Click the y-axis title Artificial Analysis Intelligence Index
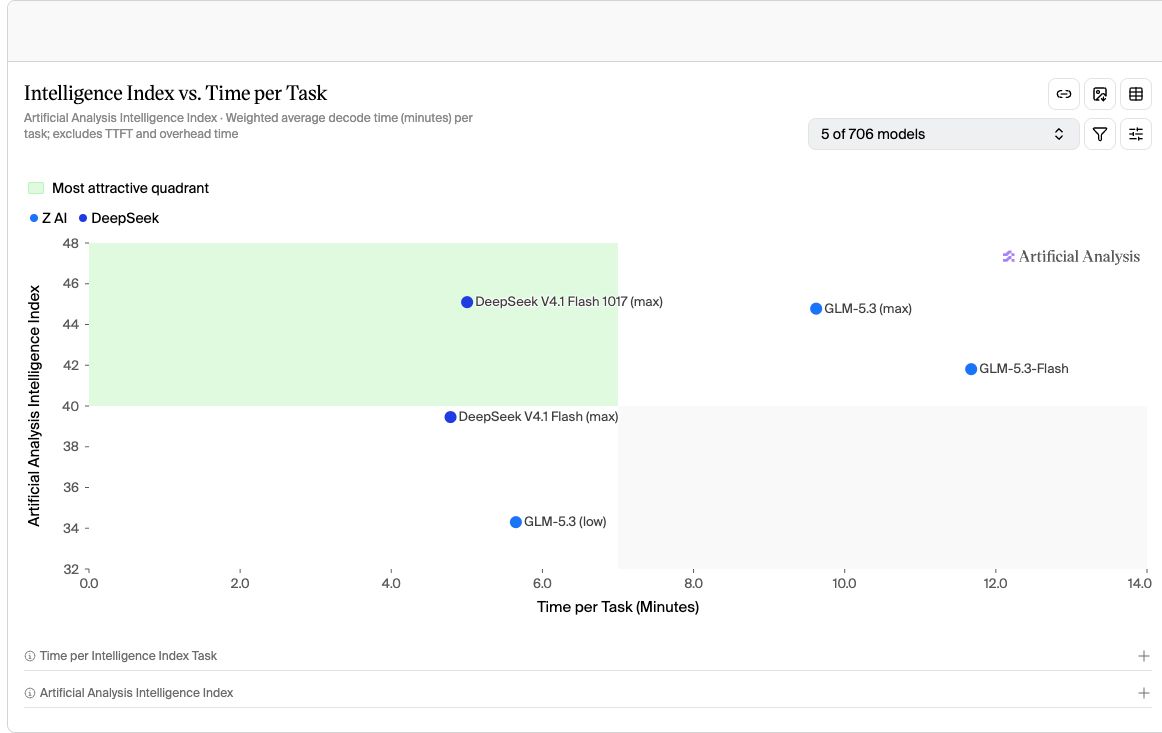Viewport: 1162px width, 733px height. tap(33, 406)
